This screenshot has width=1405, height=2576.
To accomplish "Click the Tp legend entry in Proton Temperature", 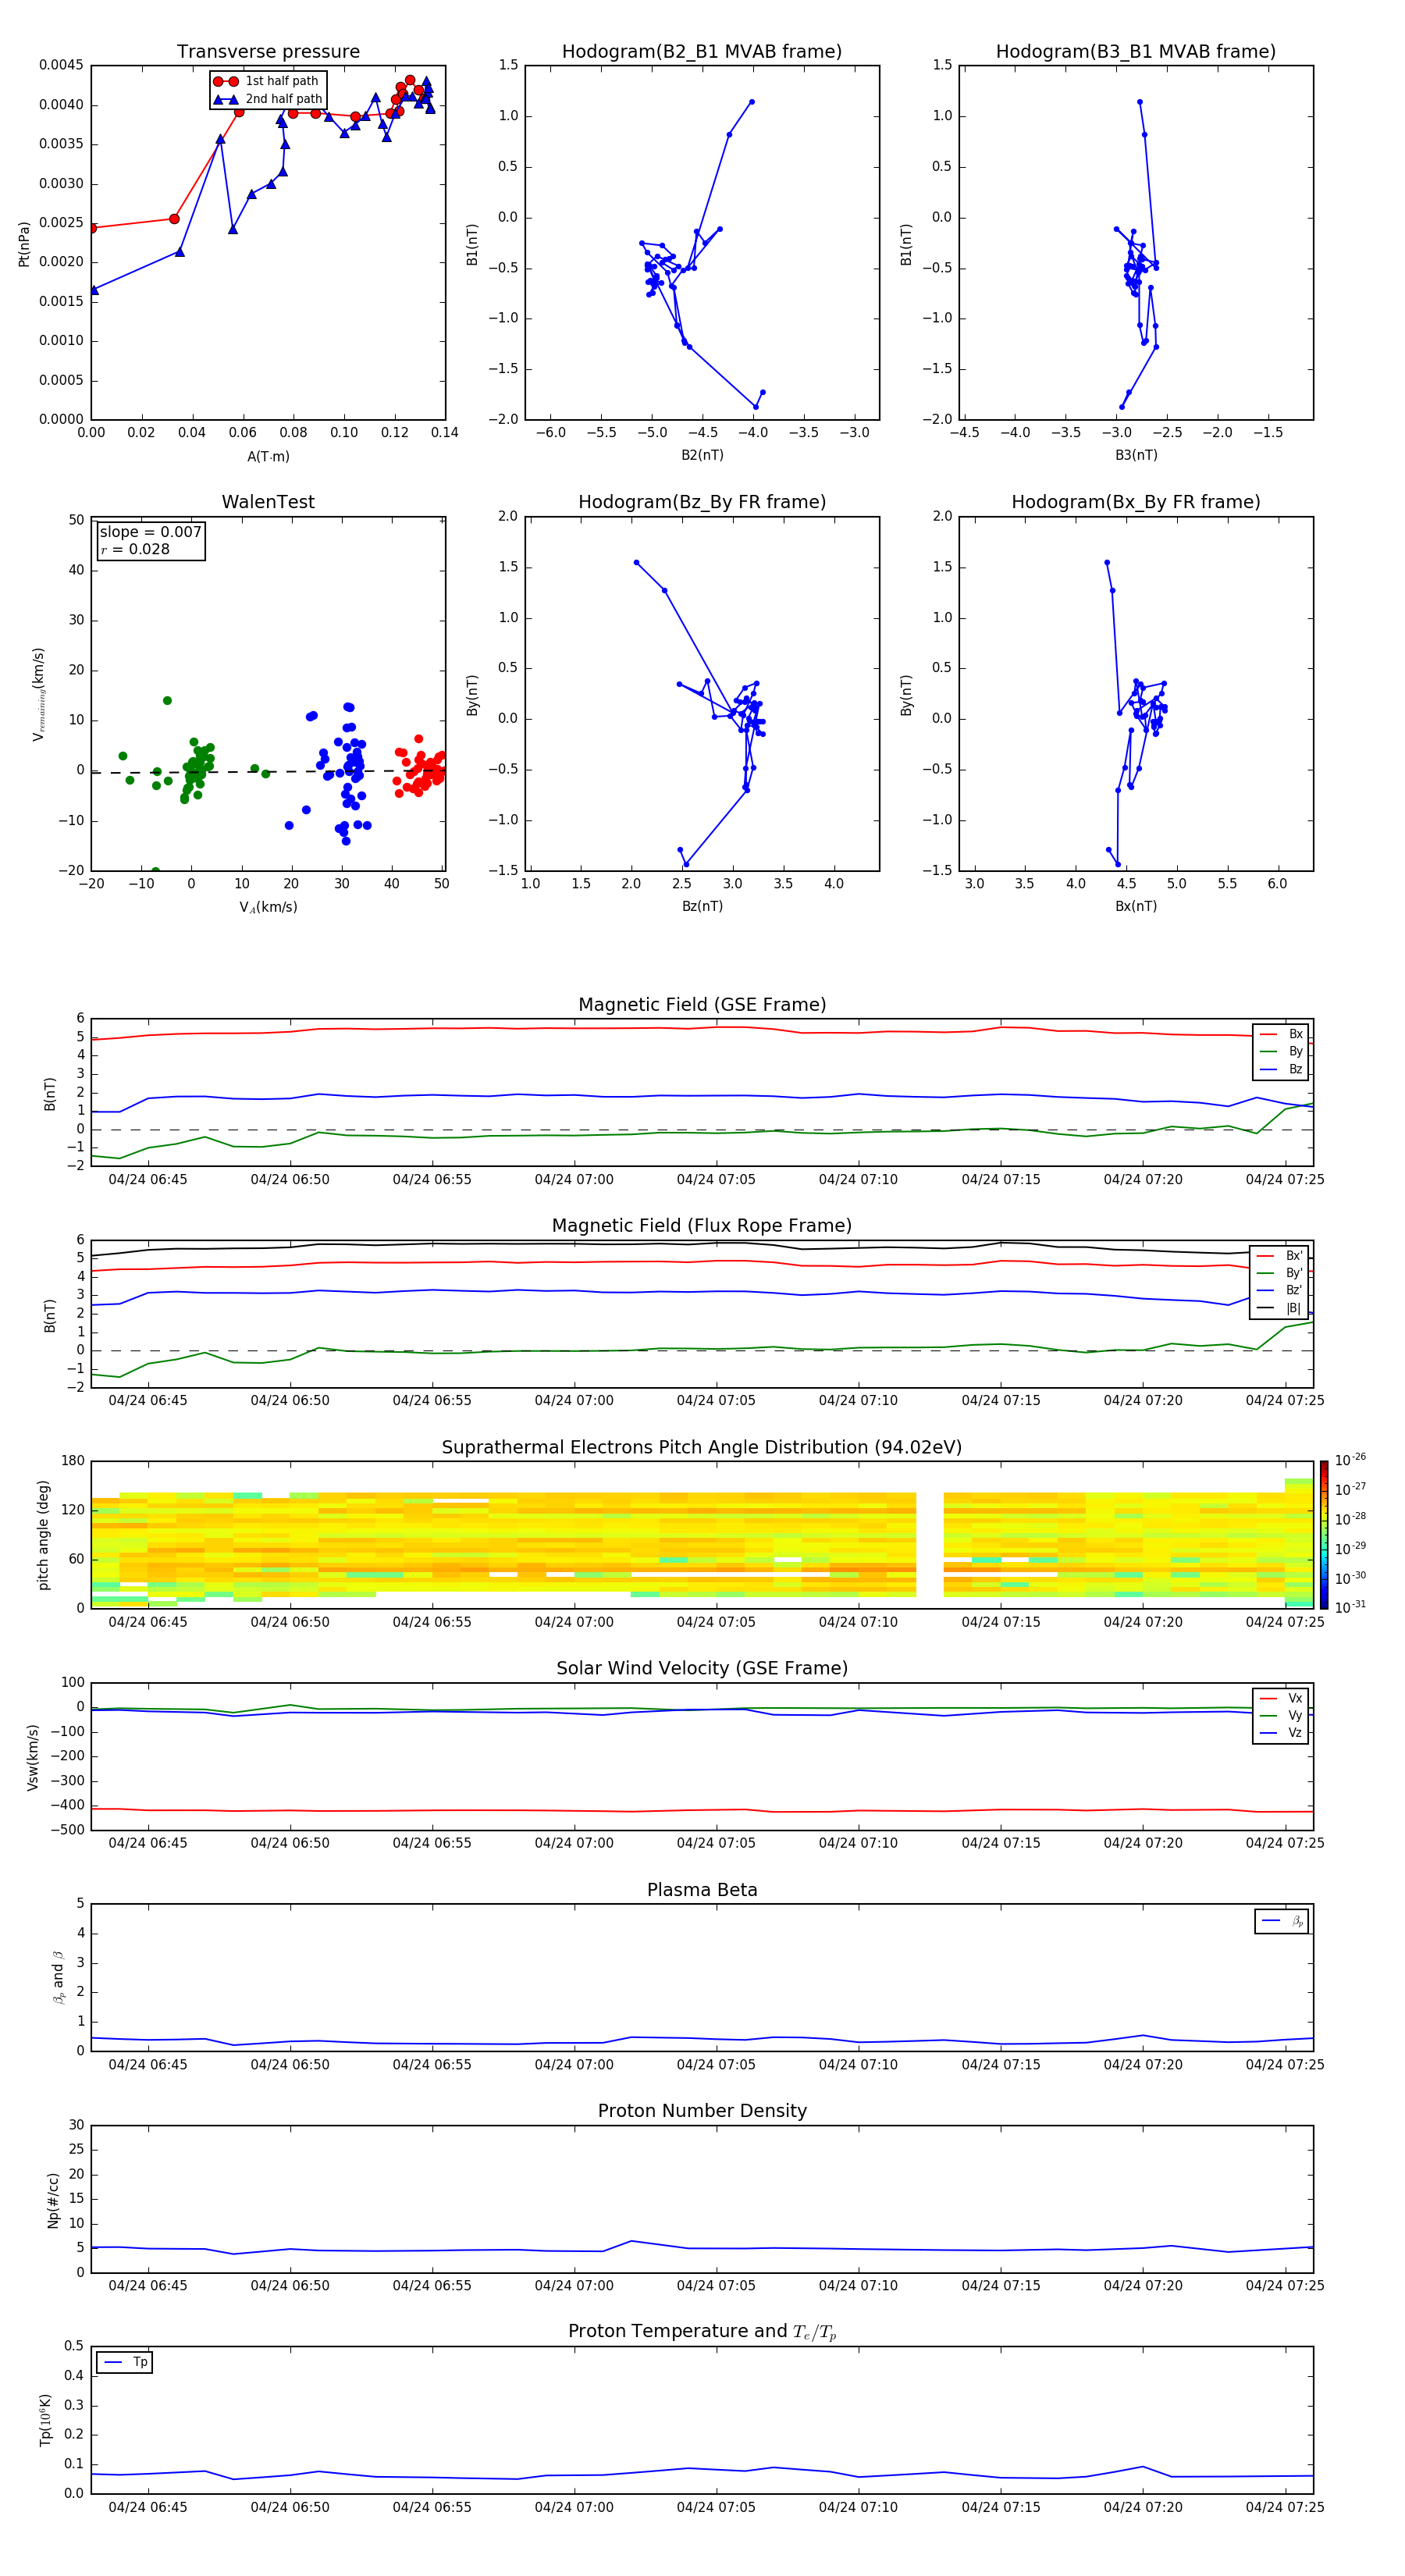I will pyautogui.click(x=124, y=2362).
